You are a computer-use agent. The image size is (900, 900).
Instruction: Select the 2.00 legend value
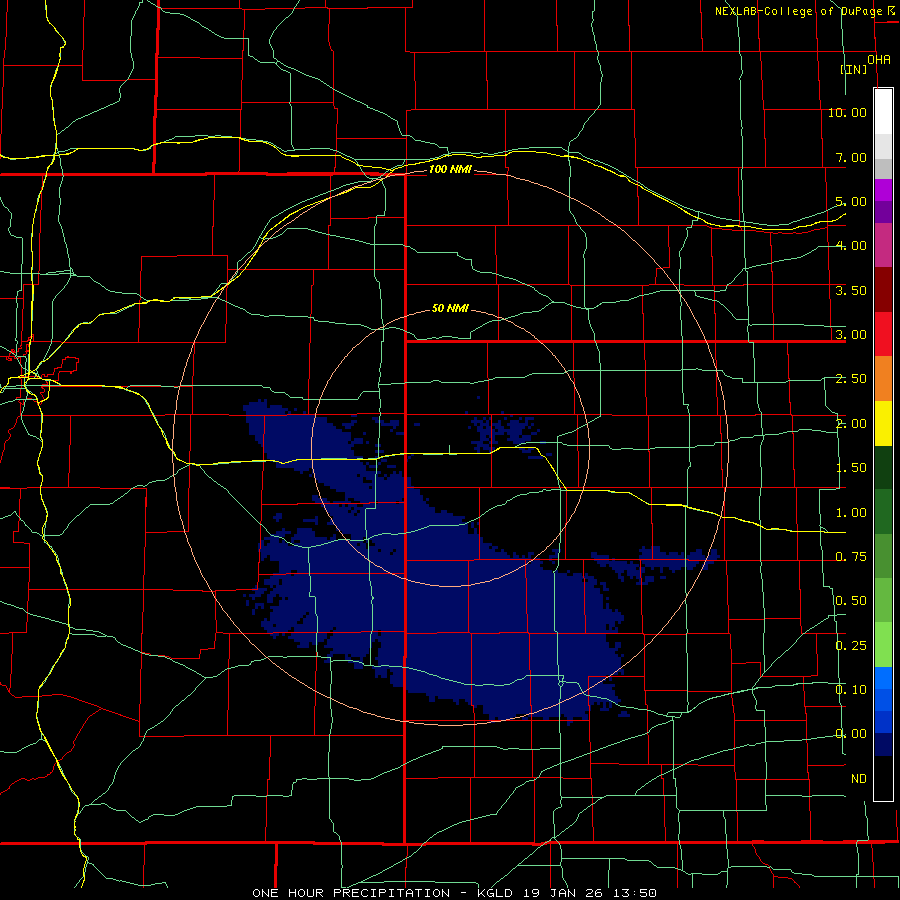851,424
